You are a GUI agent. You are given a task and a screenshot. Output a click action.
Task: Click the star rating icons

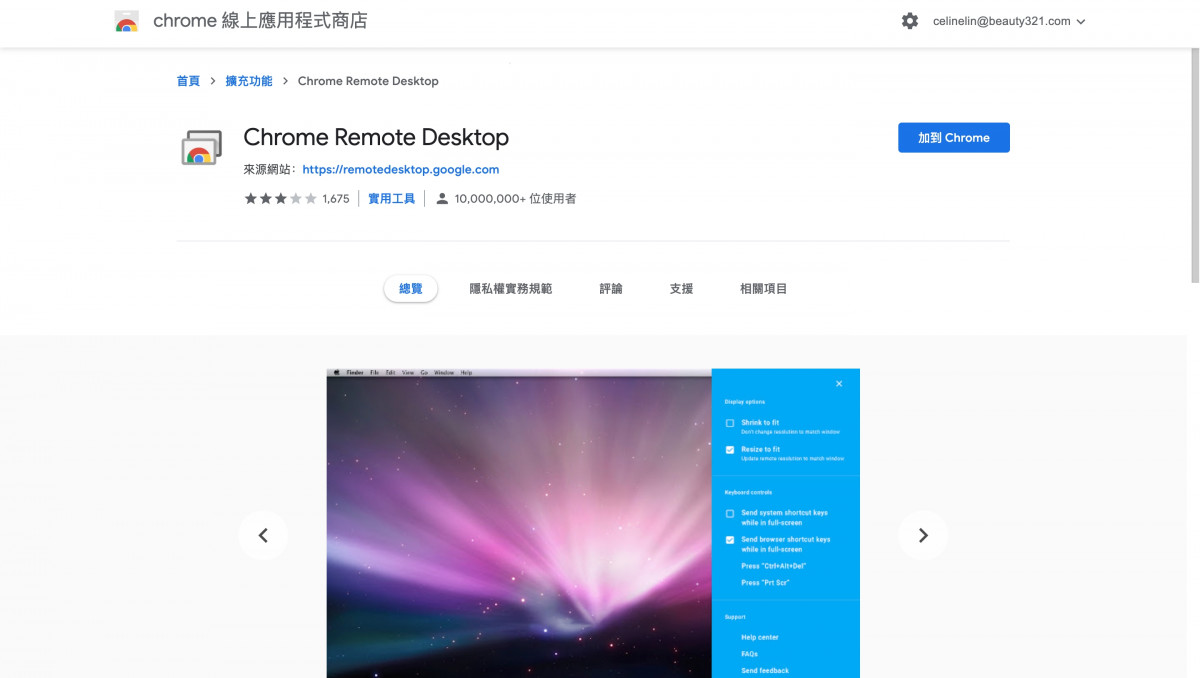[280, 199]
